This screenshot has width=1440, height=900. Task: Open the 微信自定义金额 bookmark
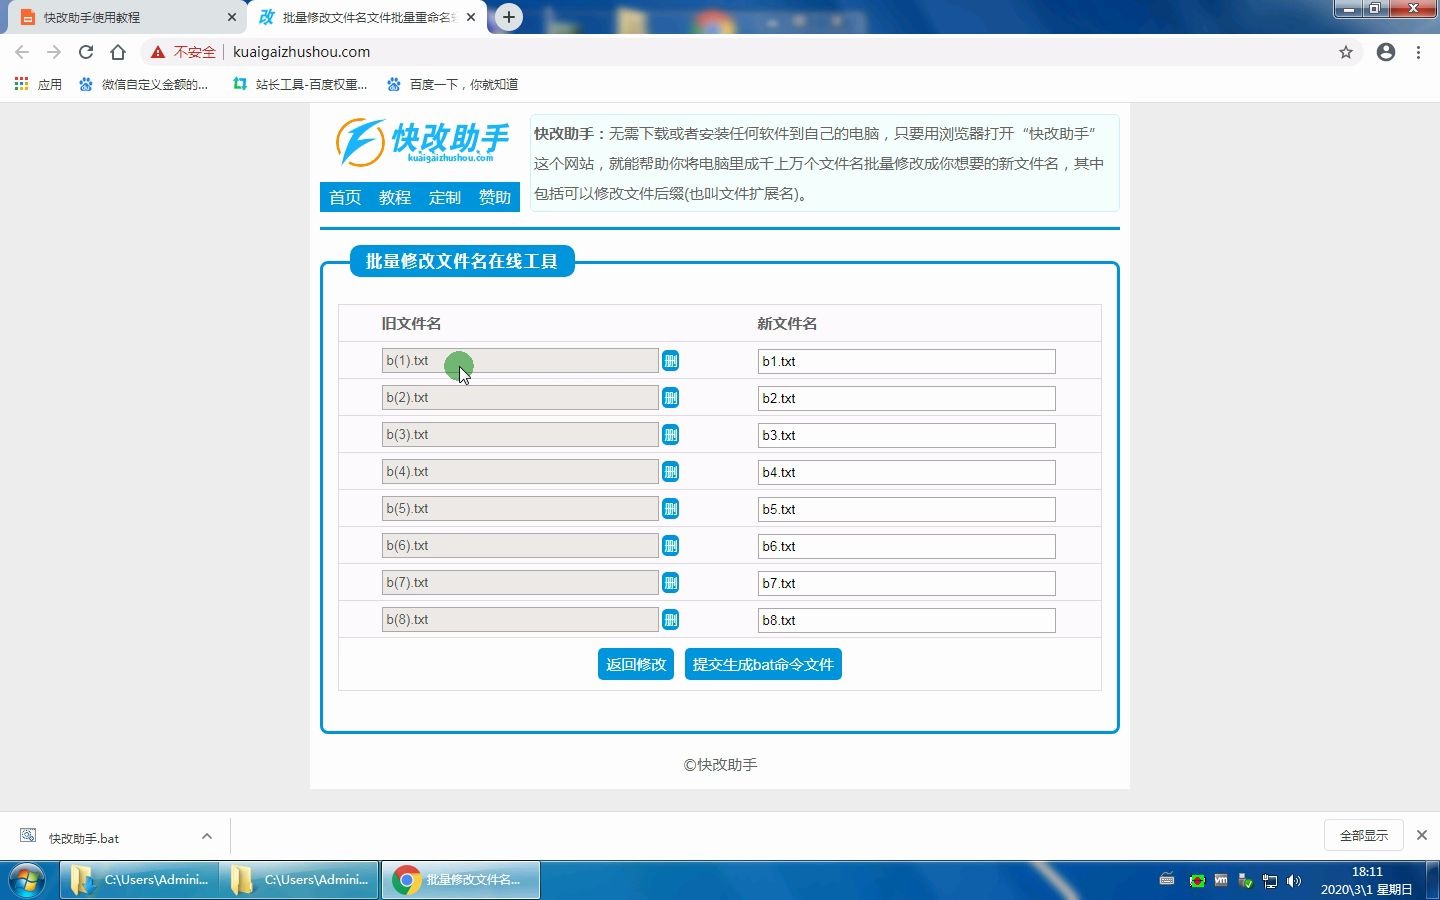[x=144, y=84]
